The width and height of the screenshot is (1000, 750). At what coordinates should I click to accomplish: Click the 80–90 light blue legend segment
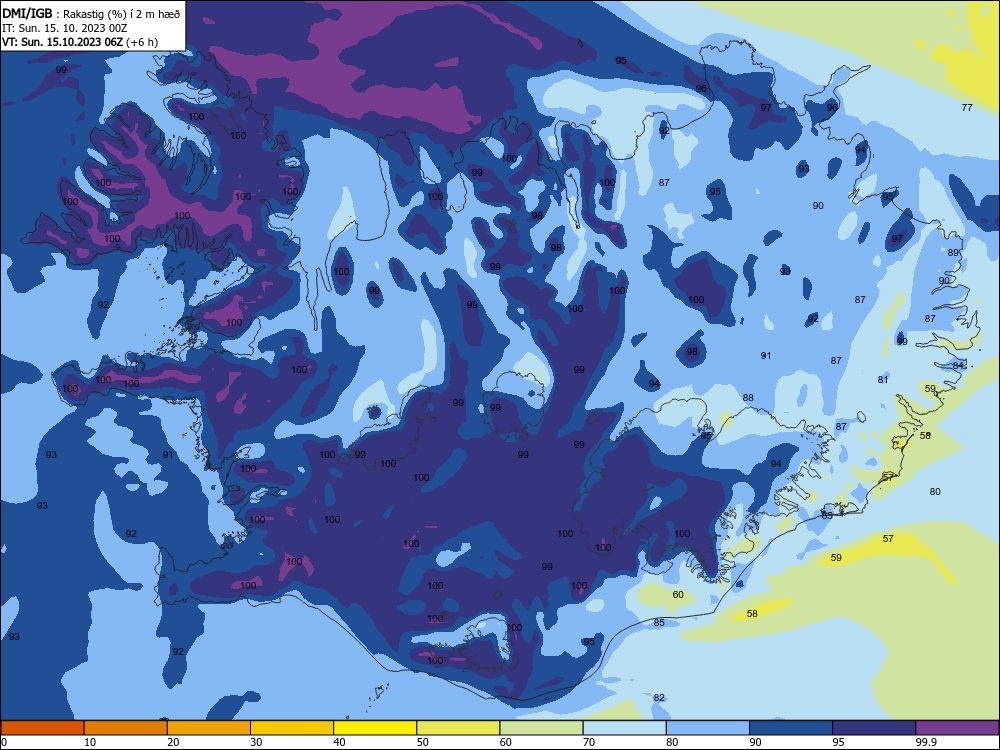(x=708, y=728)
